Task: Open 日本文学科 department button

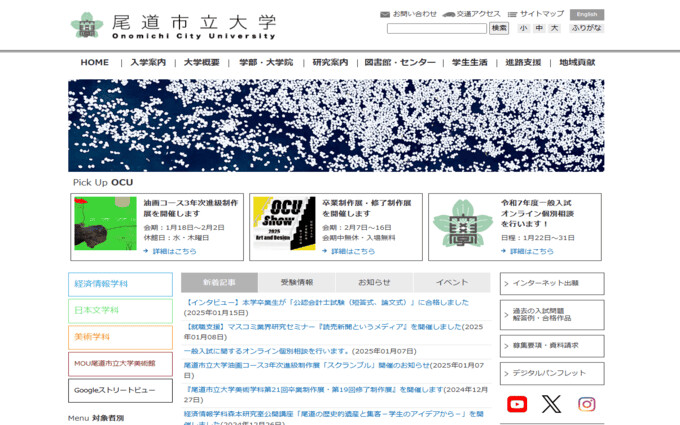Action: click(x=120, y=311)
